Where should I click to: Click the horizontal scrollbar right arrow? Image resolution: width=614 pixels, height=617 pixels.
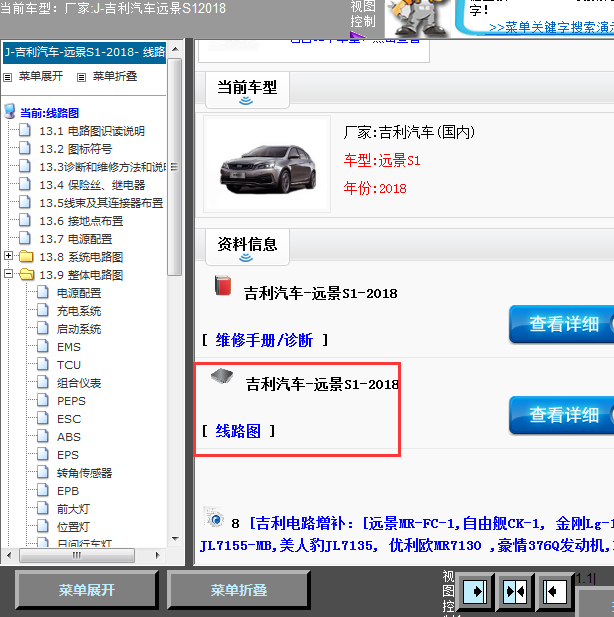(157, 555)
